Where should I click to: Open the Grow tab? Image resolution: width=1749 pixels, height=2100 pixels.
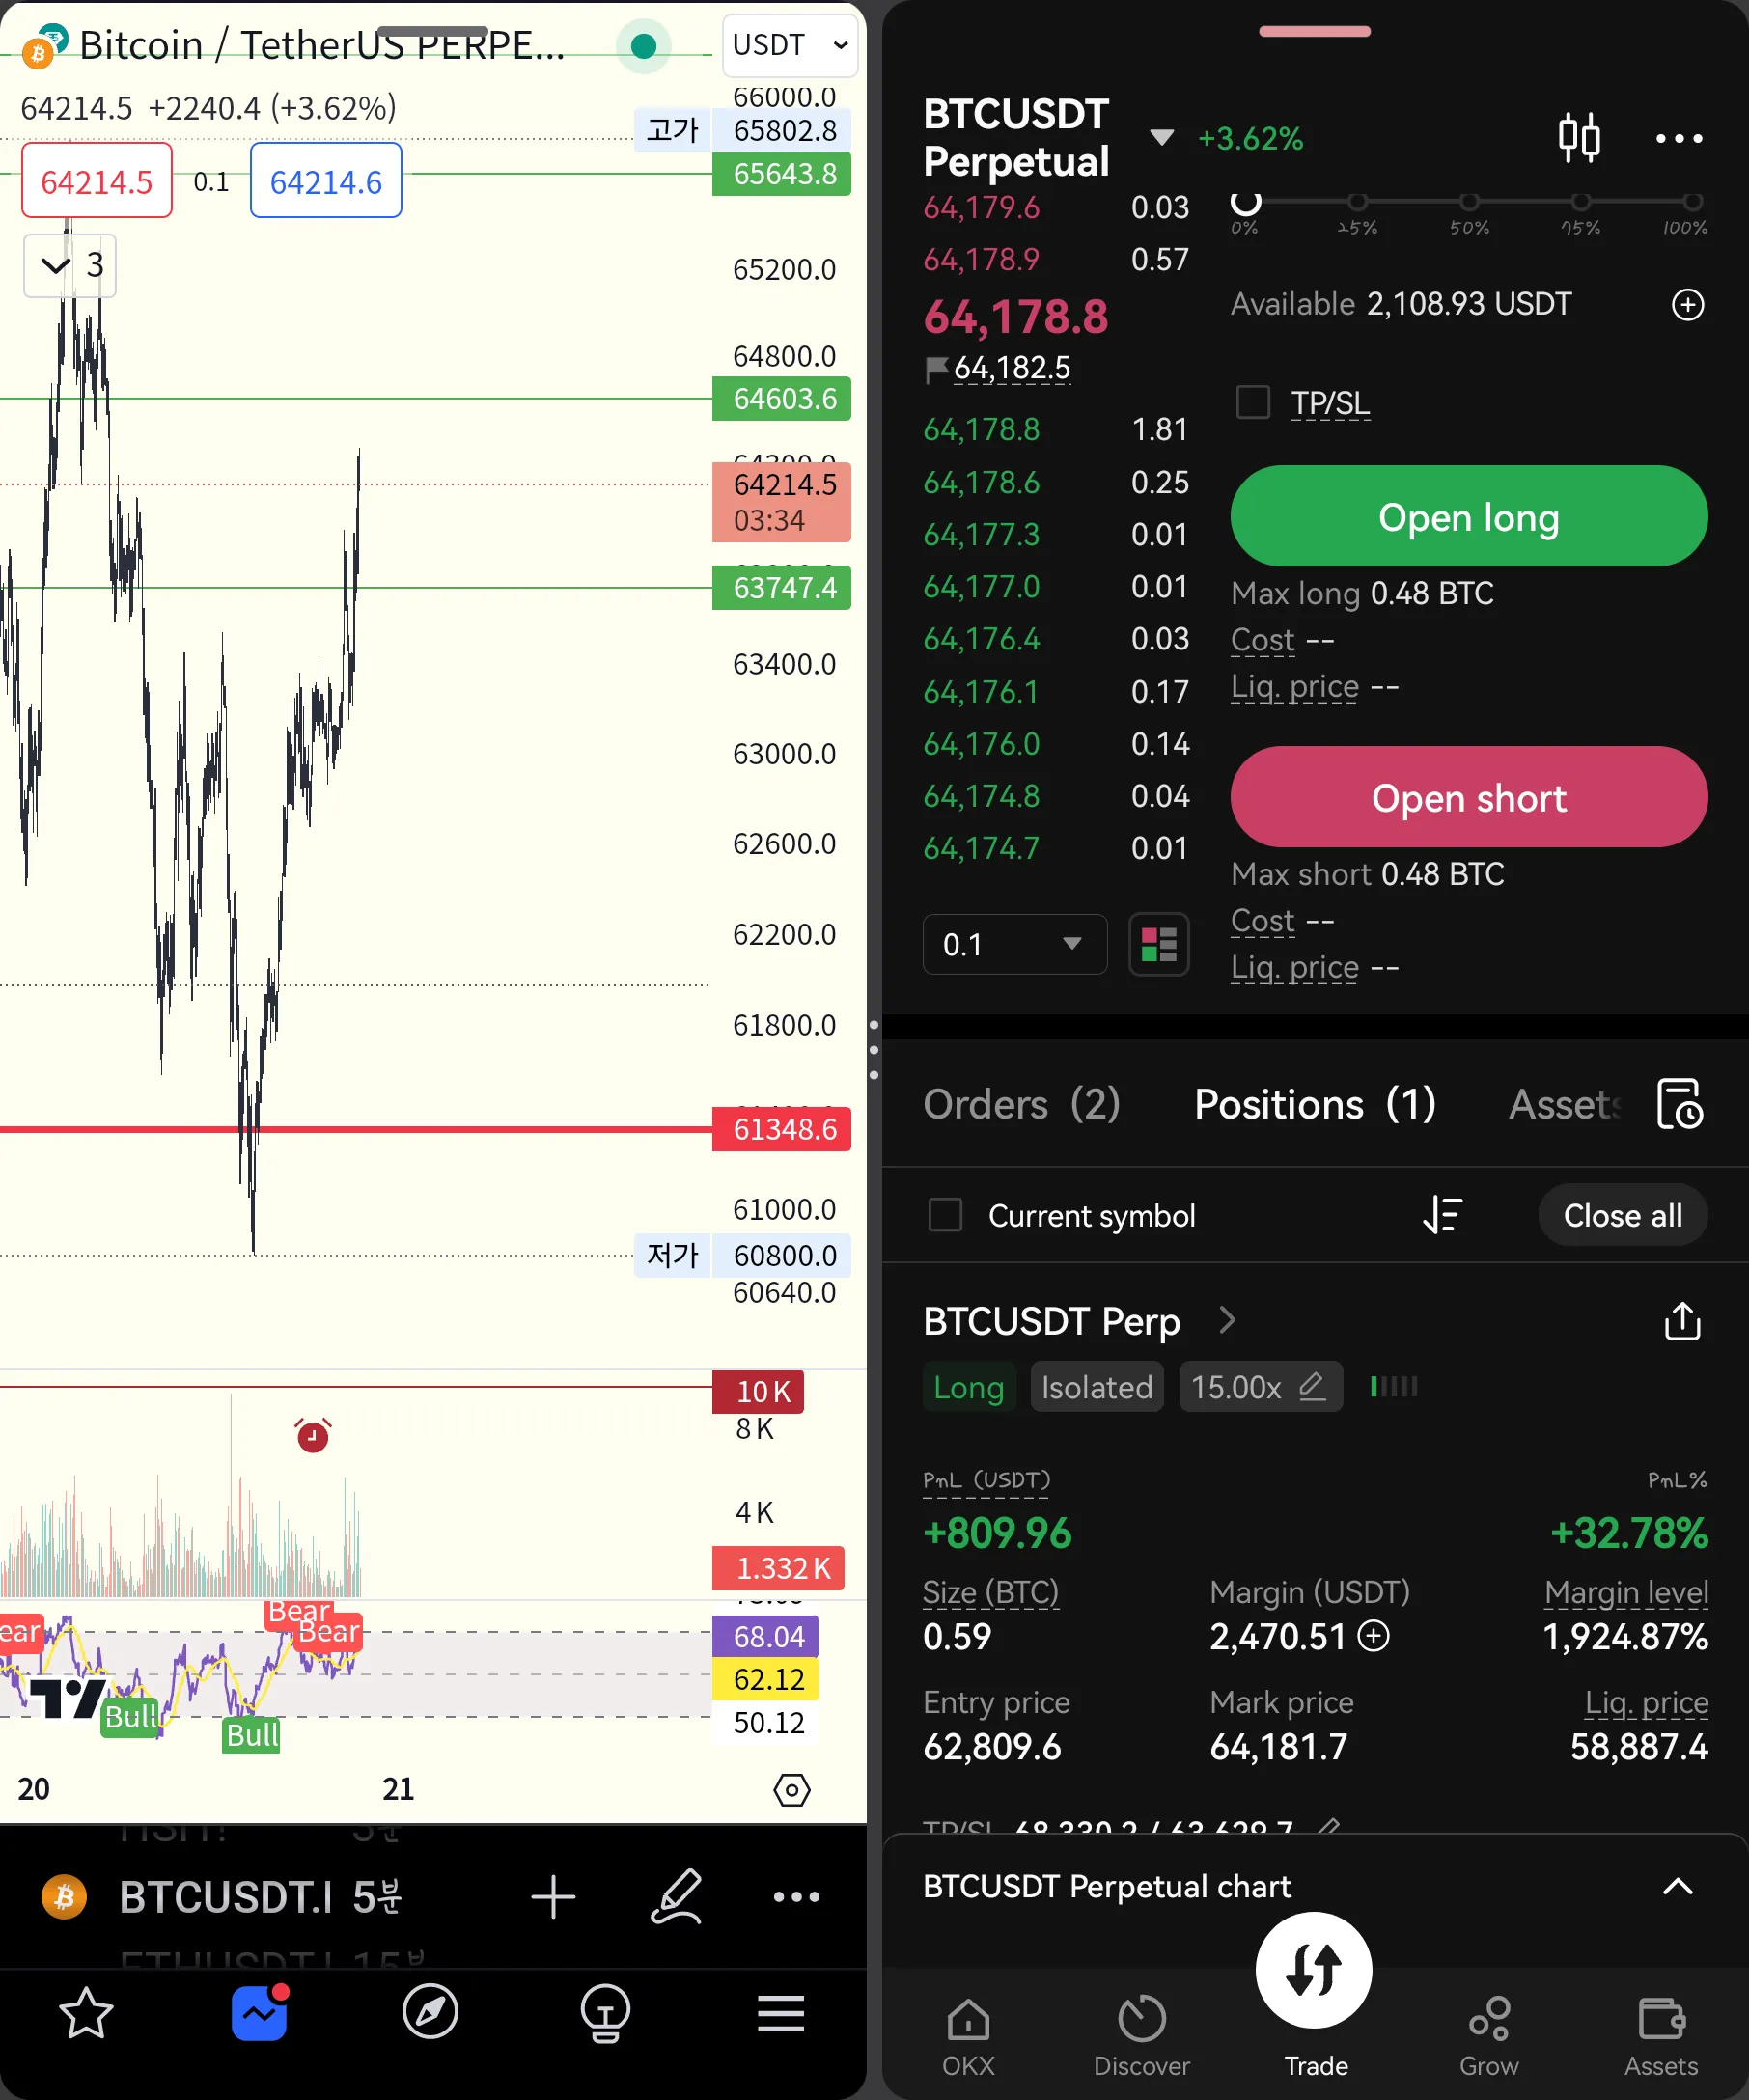click(x=1489, y=2038)
